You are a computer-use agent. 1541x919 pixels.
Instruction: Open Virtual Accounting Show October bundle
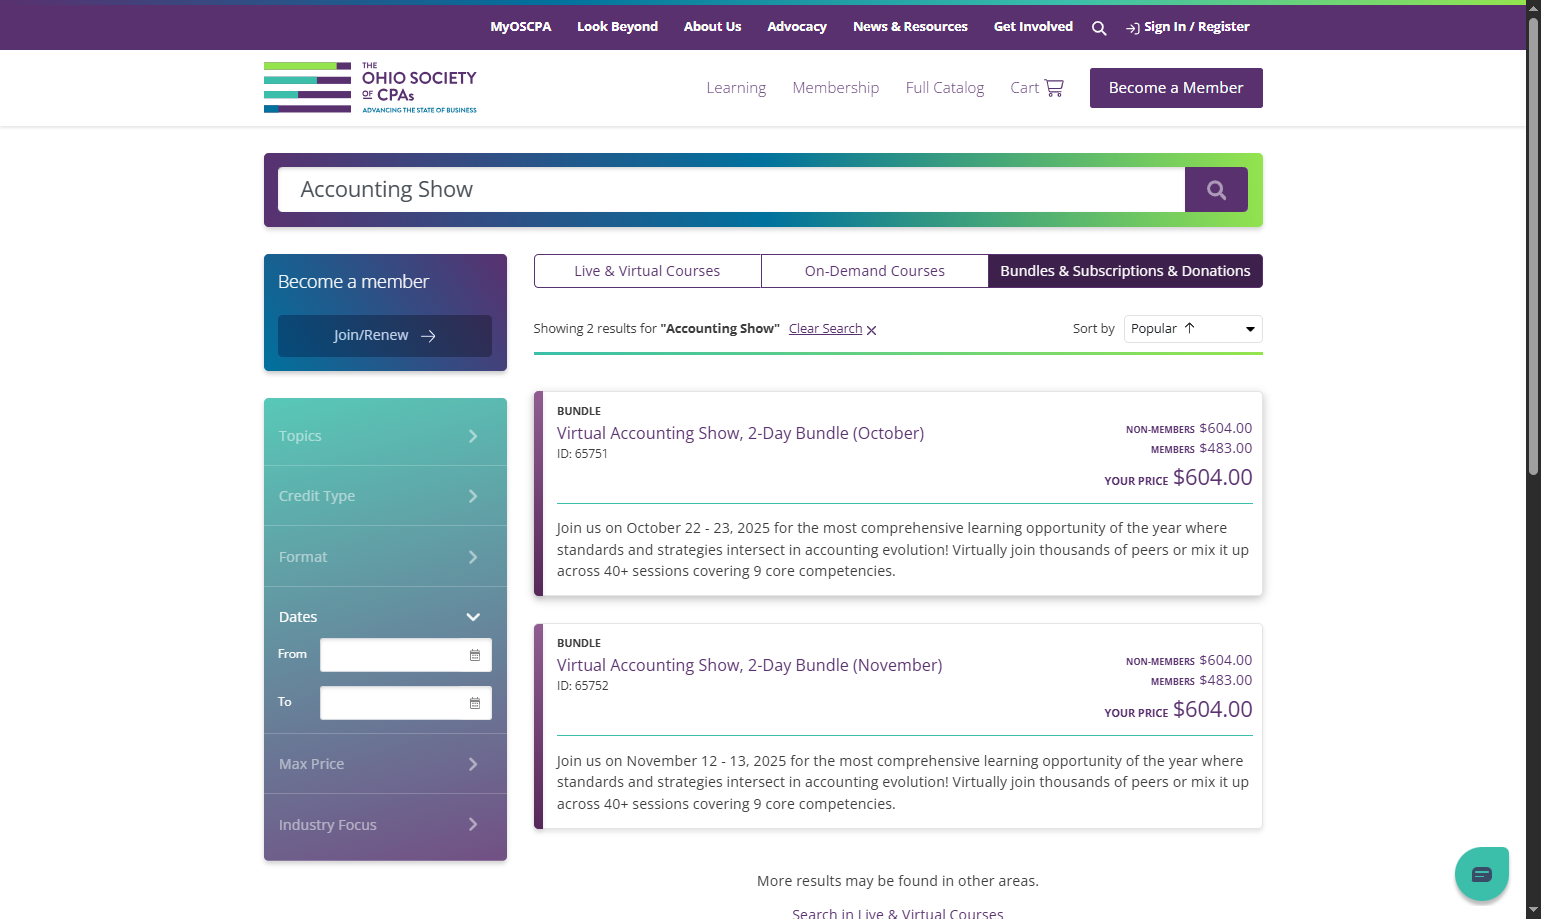click(740, 433)
